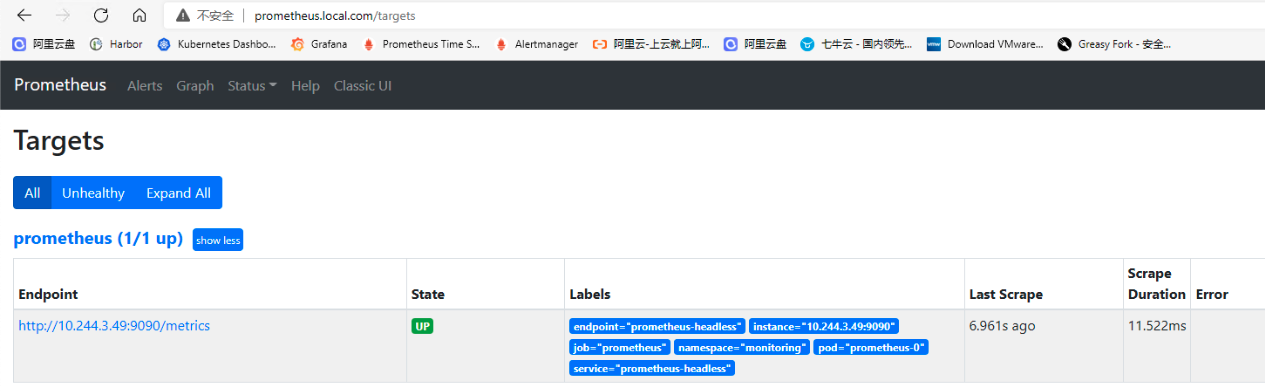1265x391 pixels.
Task: Click the pod="prometheus-0" label badge
Action: pos(871,347)
